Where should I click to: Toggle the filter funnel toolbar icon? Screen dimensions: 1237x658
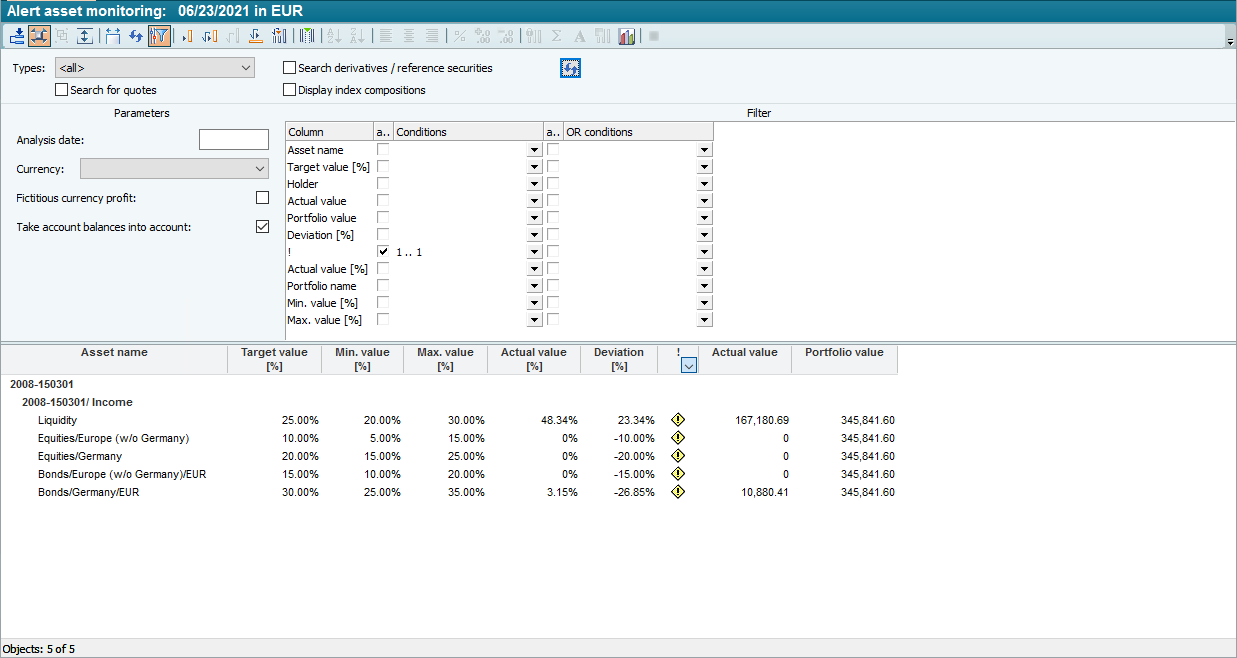(x=159, y=36)
